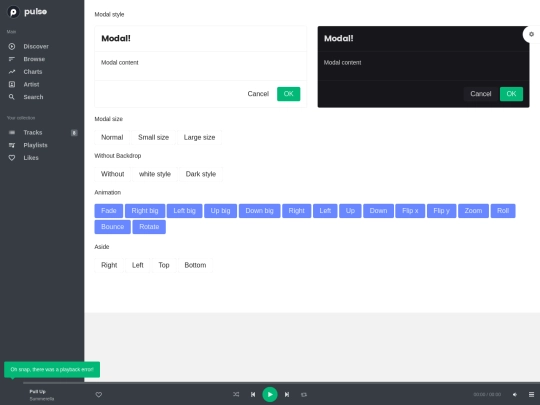Trigger the Roll animation

tap(503, 211)
